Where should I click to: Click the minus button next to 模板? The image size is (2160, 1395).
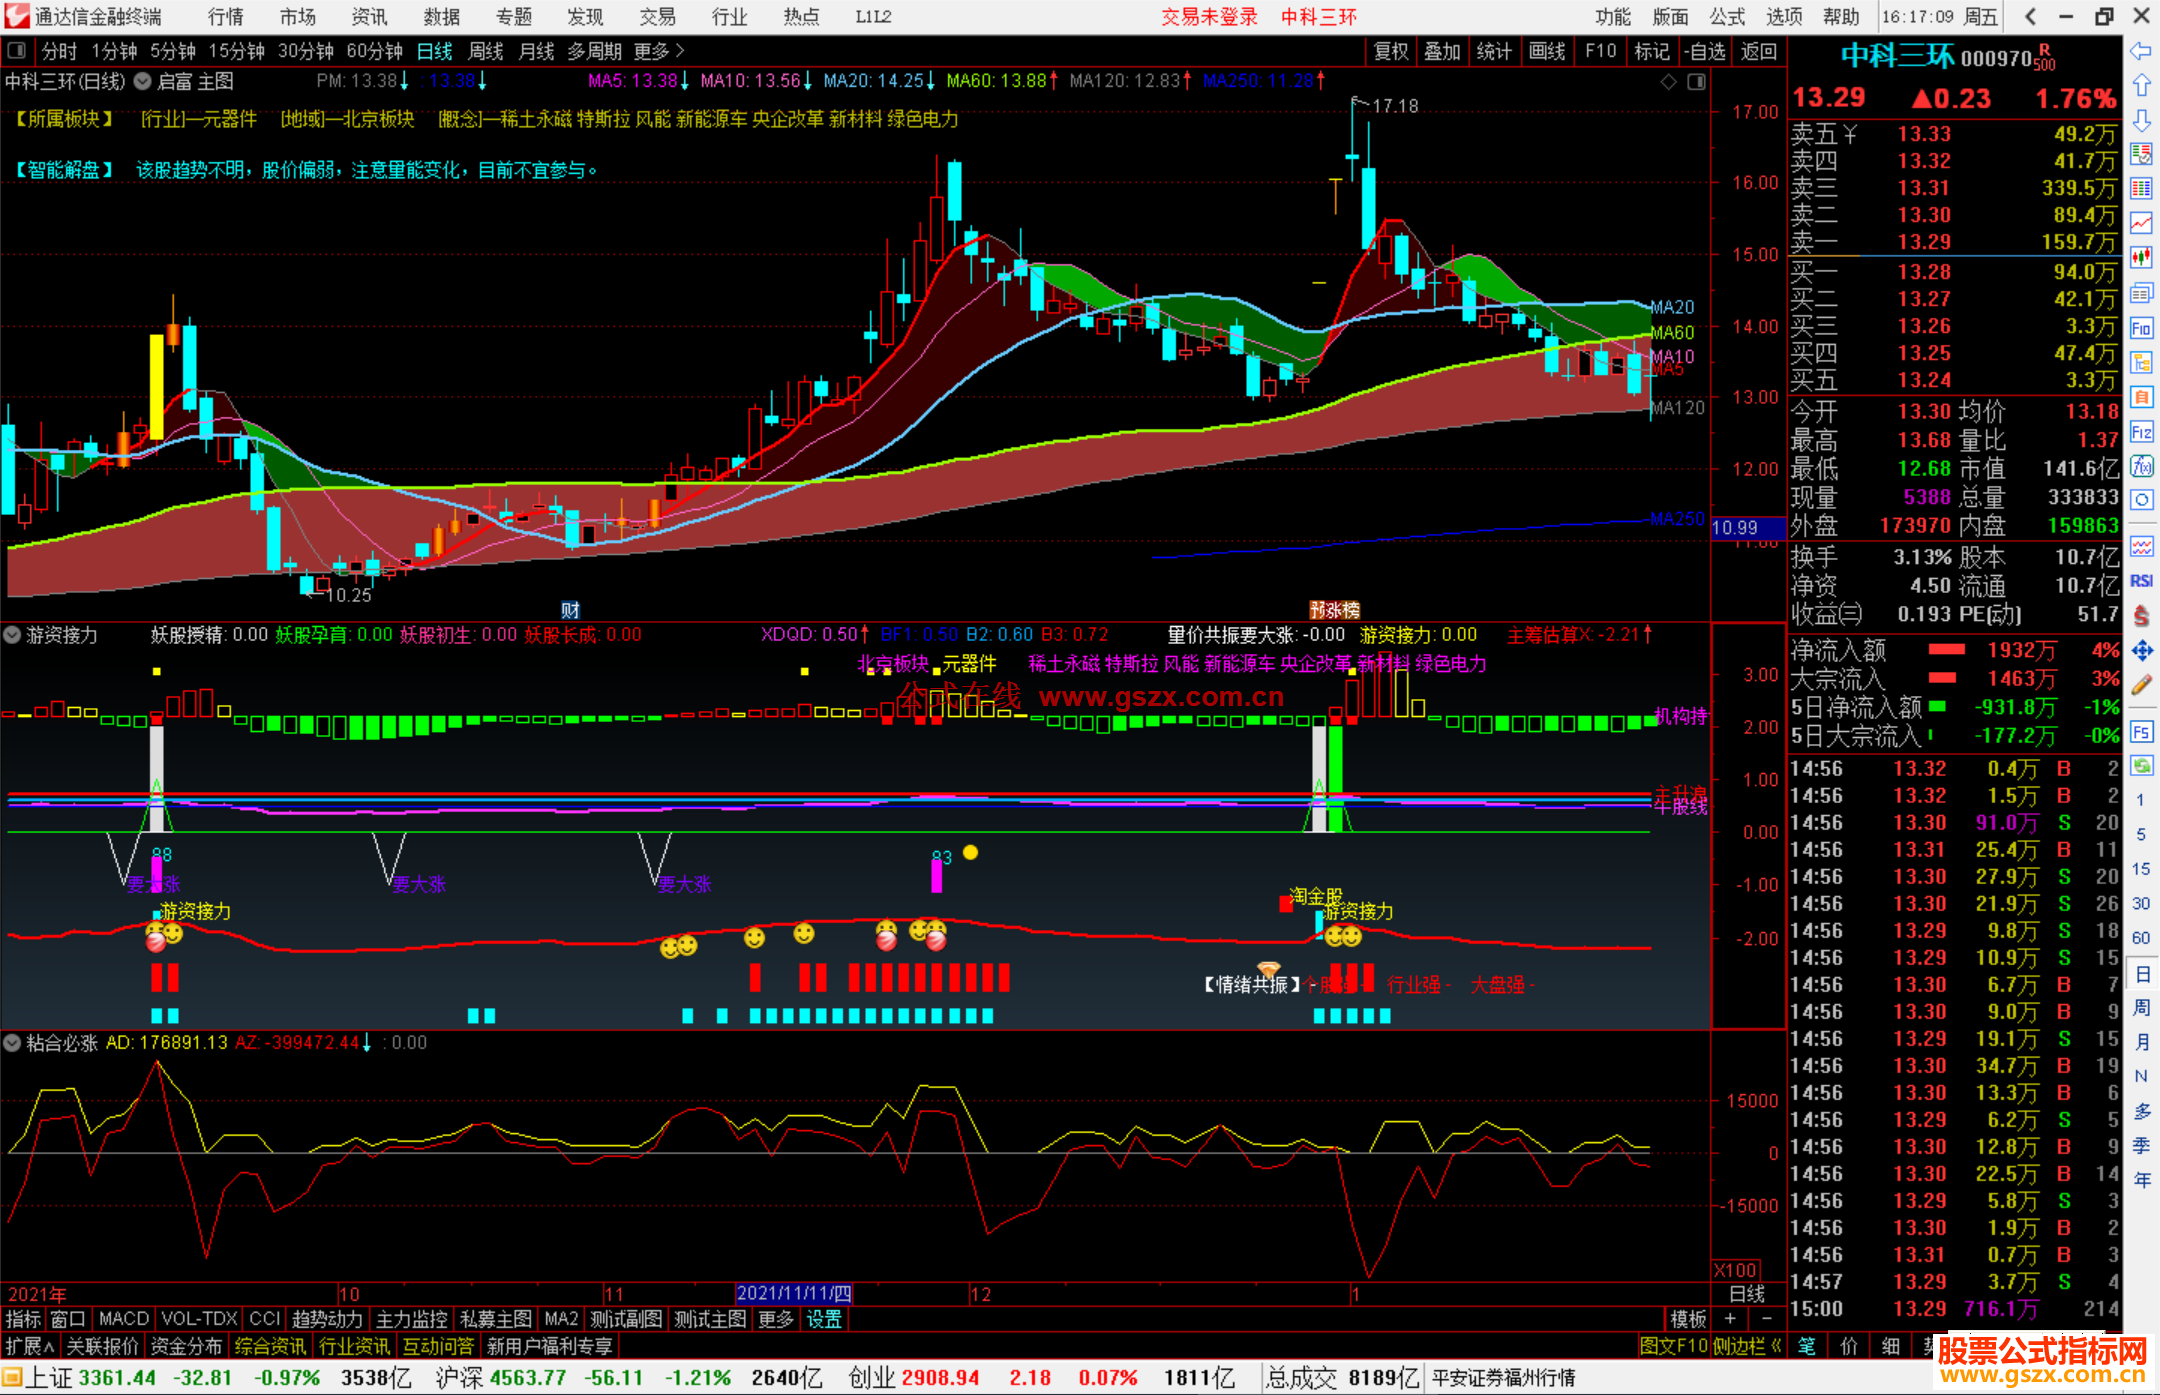point(1765,1319)
